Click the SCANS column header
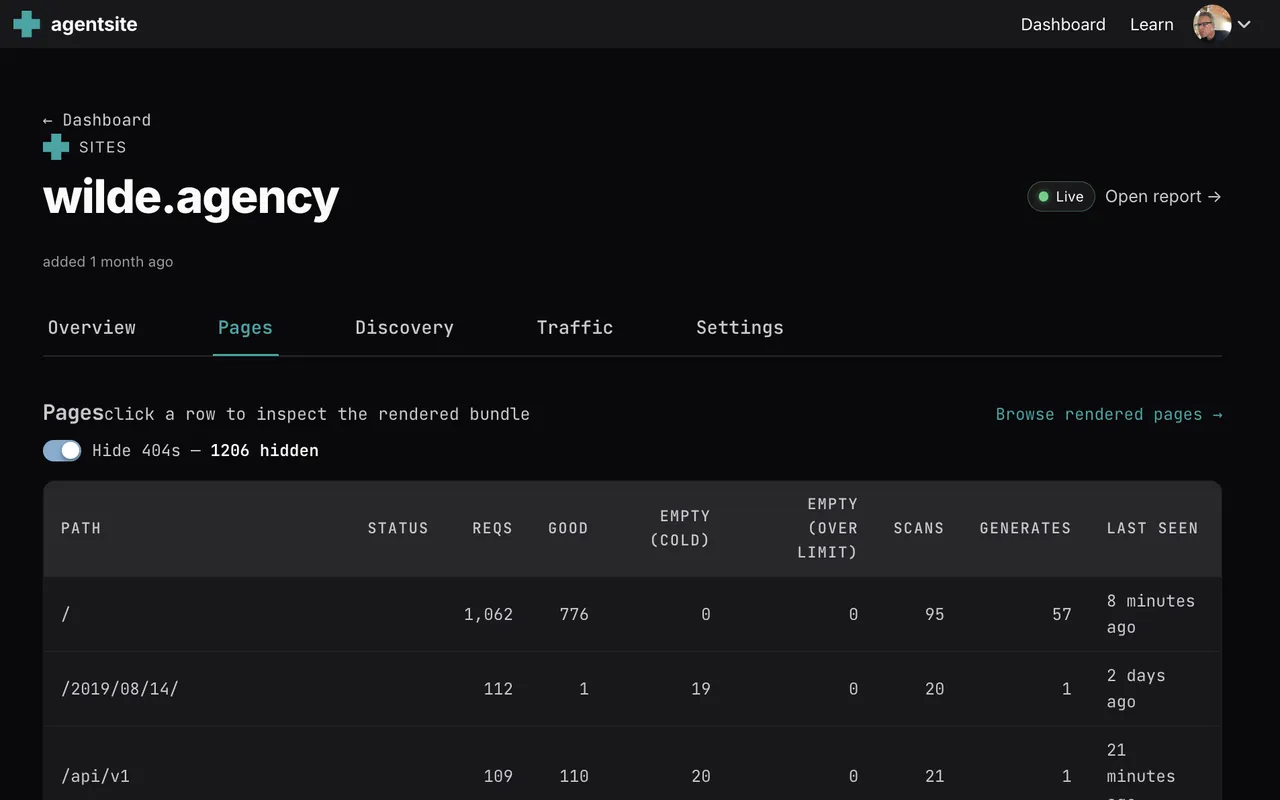Screen dimensions: 1280x800 point(919,528)
